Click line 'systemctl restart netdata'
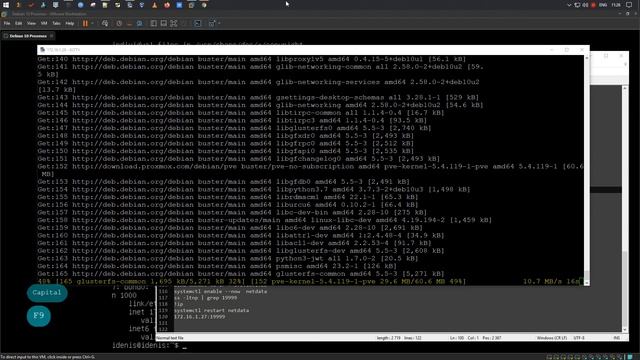 tap(211, 311)
